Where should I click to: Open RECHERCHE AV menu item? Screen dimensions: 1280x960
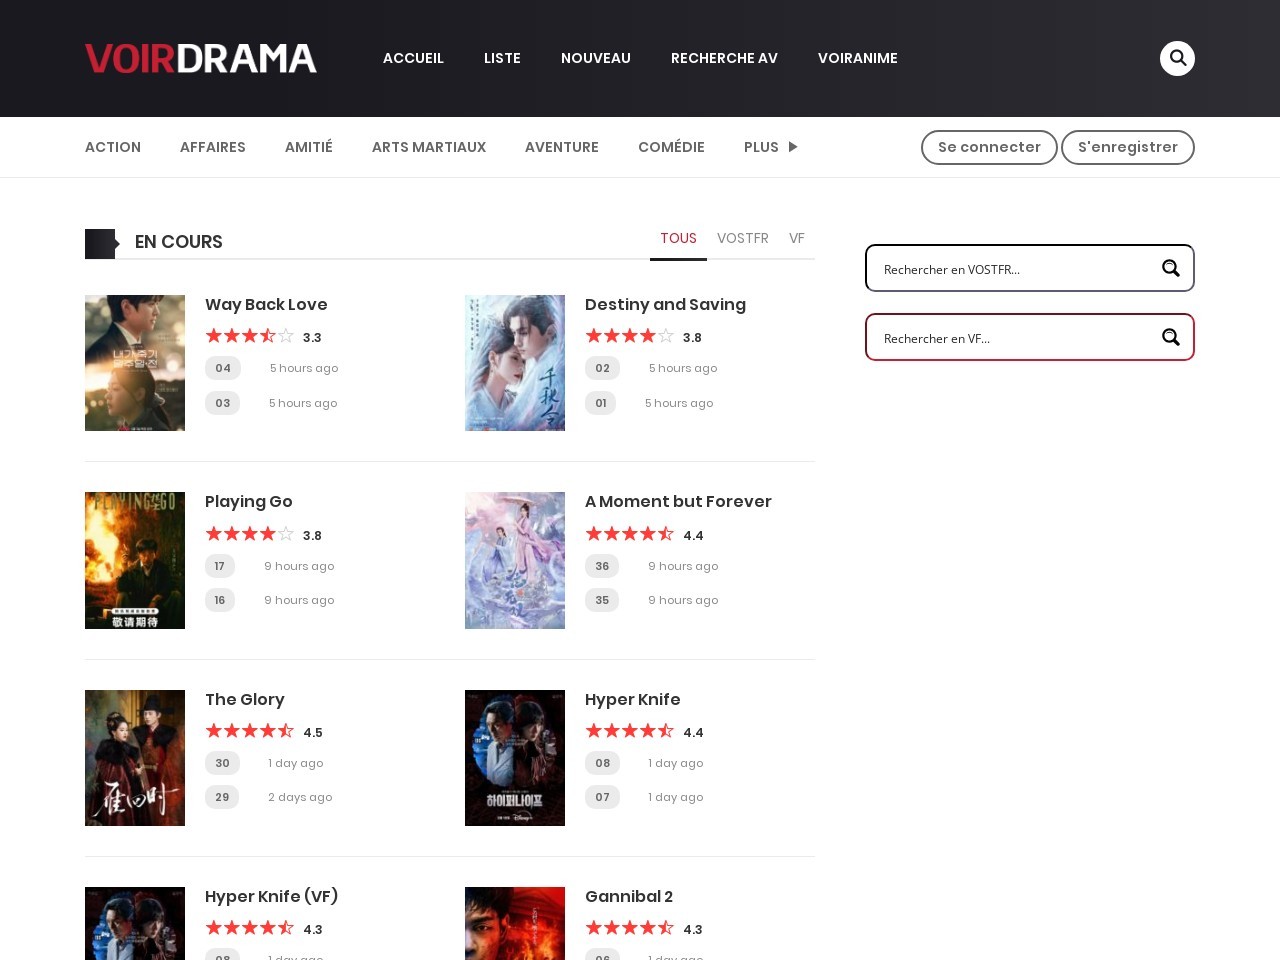pyautogui.click(x=724, y=58)
